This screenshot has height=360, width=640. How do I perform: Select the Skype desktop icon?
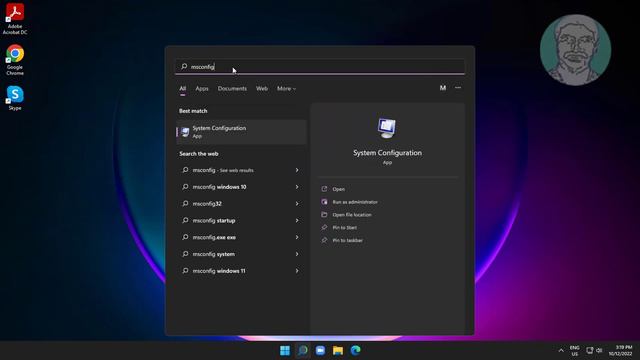[x=15, y=98]
